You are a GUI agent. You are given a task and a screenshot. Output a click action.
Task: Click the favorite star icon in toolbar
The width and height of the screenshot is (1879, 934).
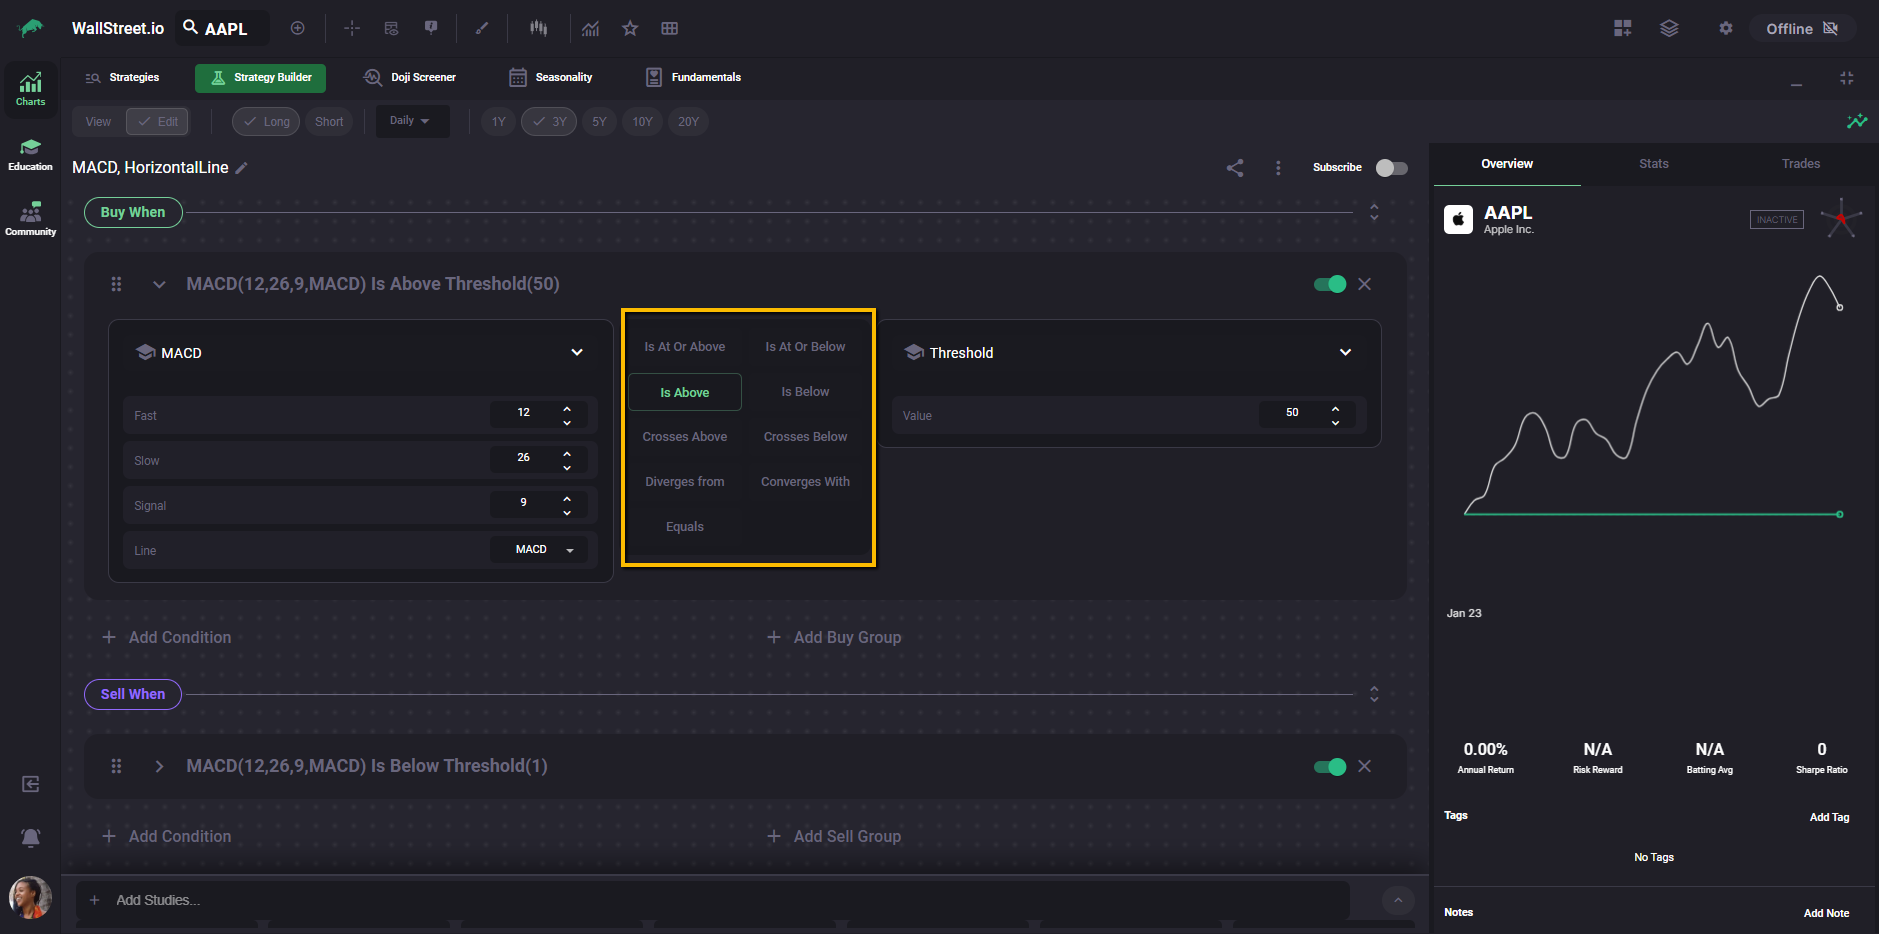[x=630, y=29]
